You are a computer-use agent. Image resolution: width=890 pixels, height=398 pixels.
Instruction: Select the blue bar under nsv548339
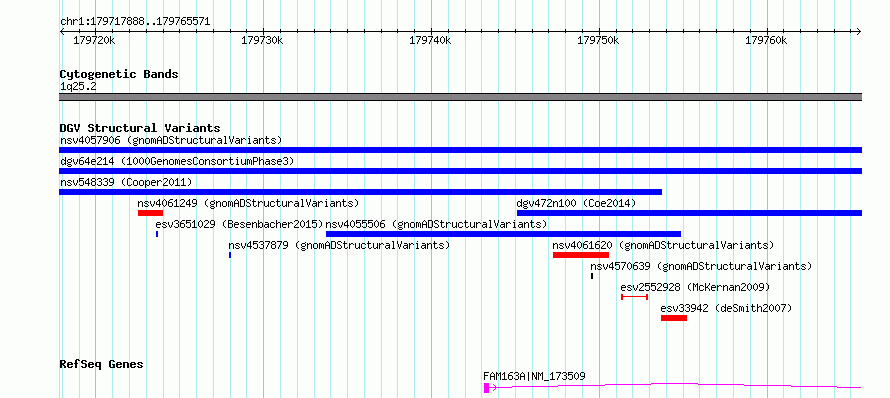[360, 192]
